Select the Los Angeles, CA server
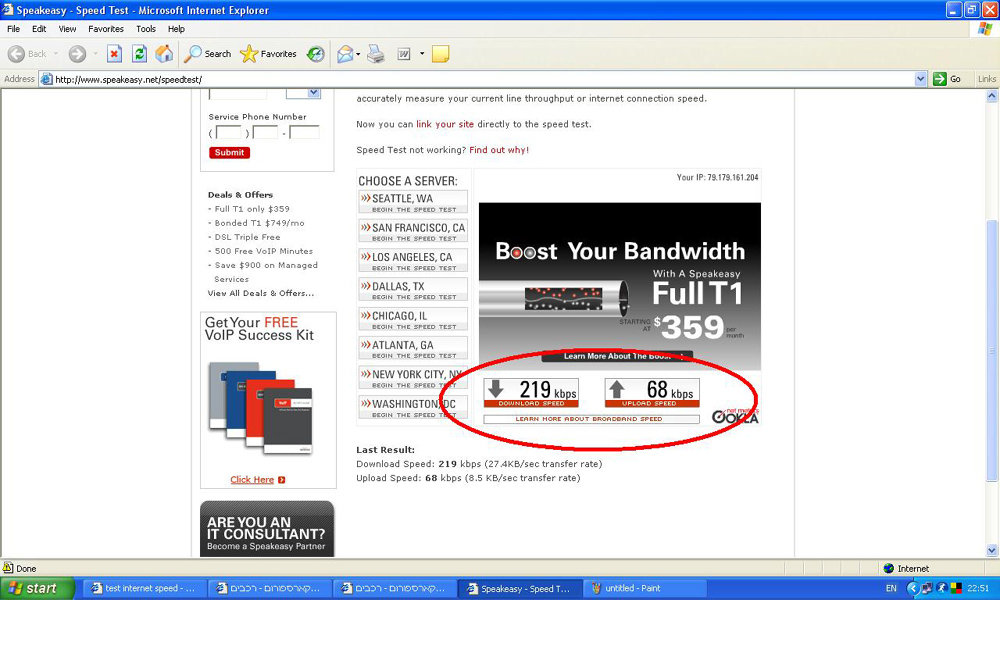This screenshot has width=1000, height=660. pos(413,260)
